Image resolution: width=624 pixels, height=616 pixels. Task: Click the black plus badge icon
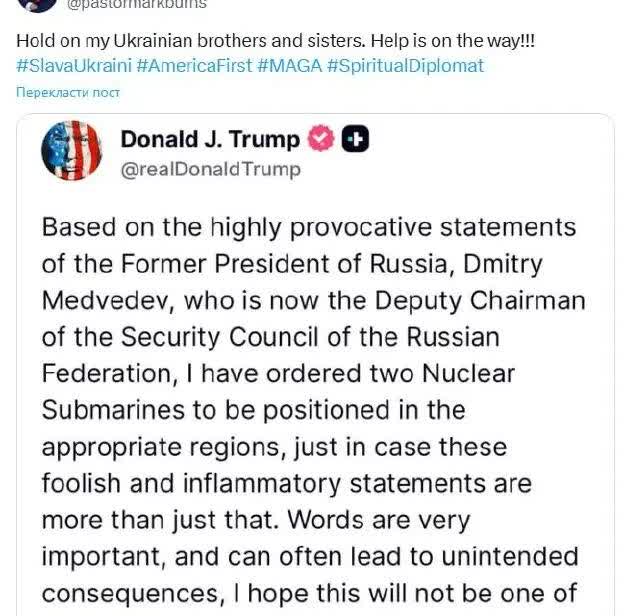tap(355, 140)
